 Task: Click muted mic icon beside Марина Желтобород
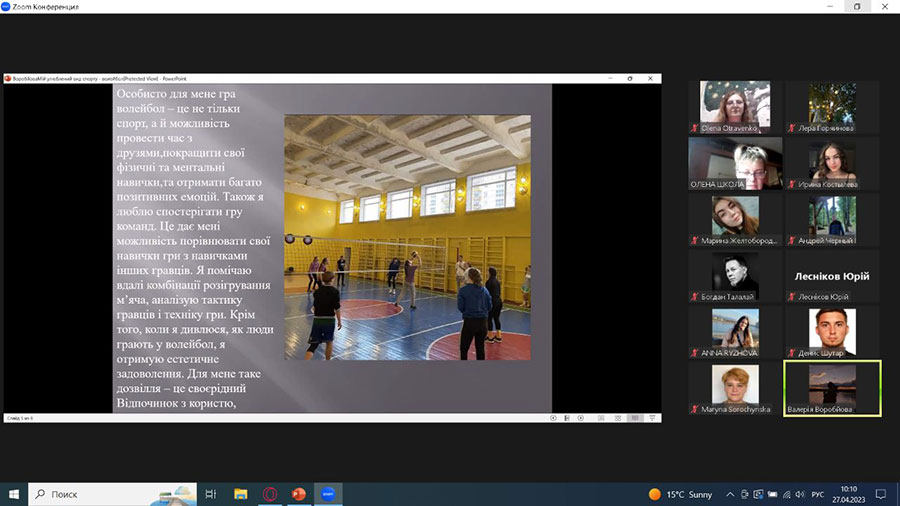[x=695, y=241]
